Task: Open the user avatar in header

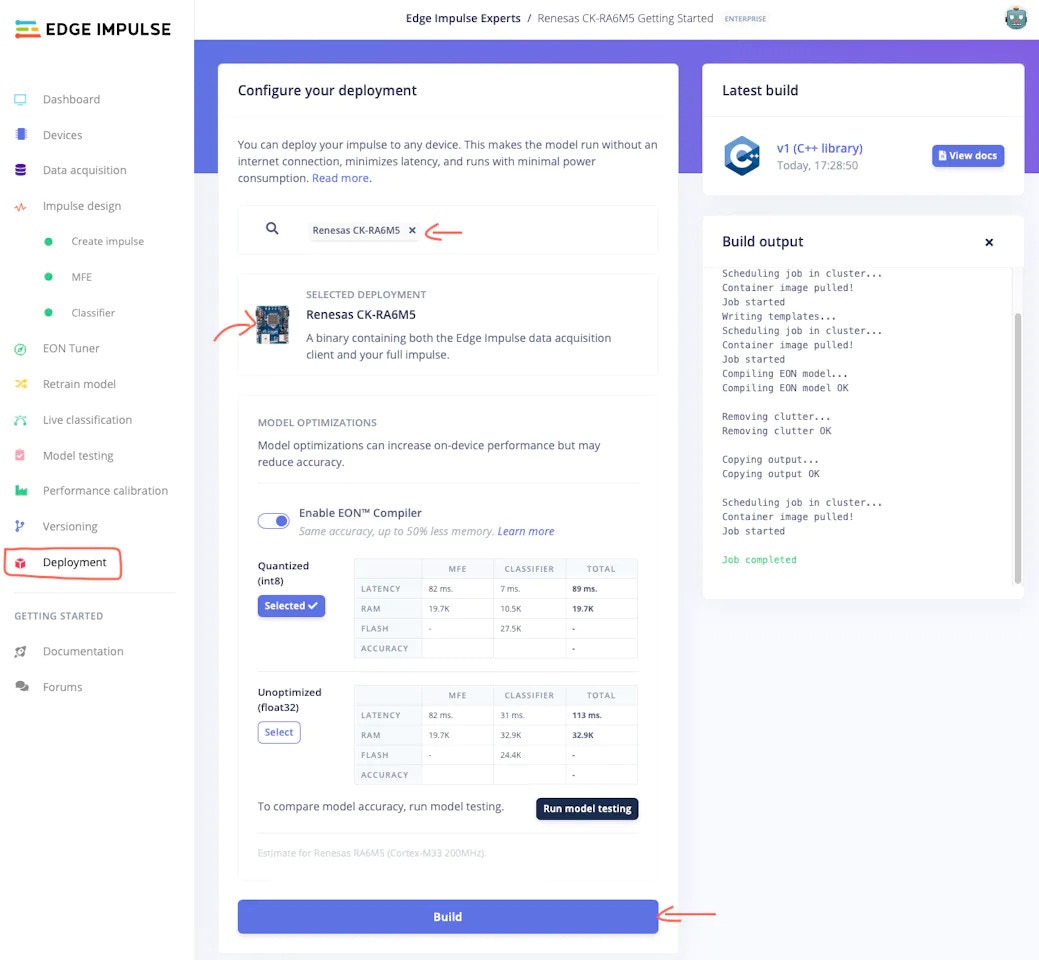Action: 1015,18
